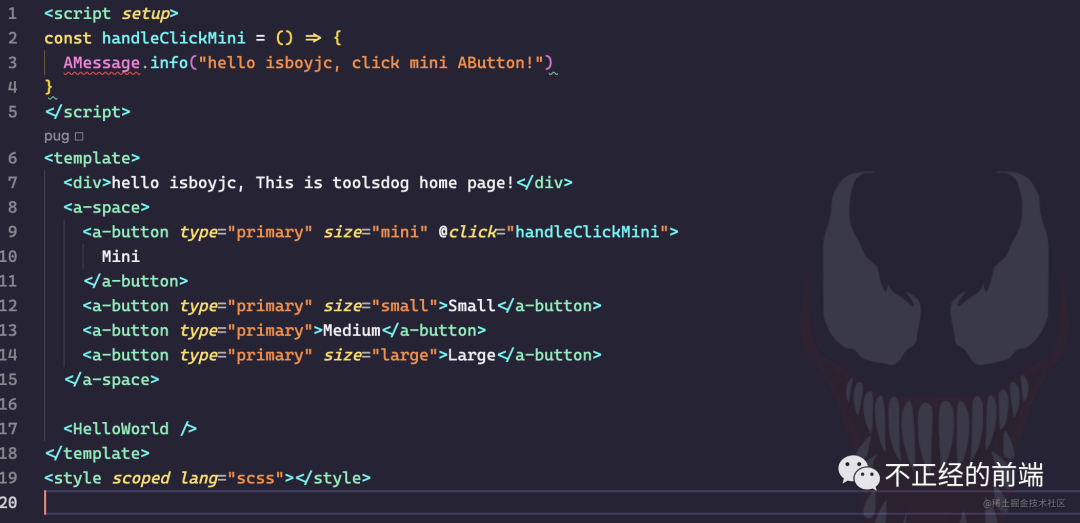Click the "Medium" button label text
Screen dimensions: 1080x523
352,331
